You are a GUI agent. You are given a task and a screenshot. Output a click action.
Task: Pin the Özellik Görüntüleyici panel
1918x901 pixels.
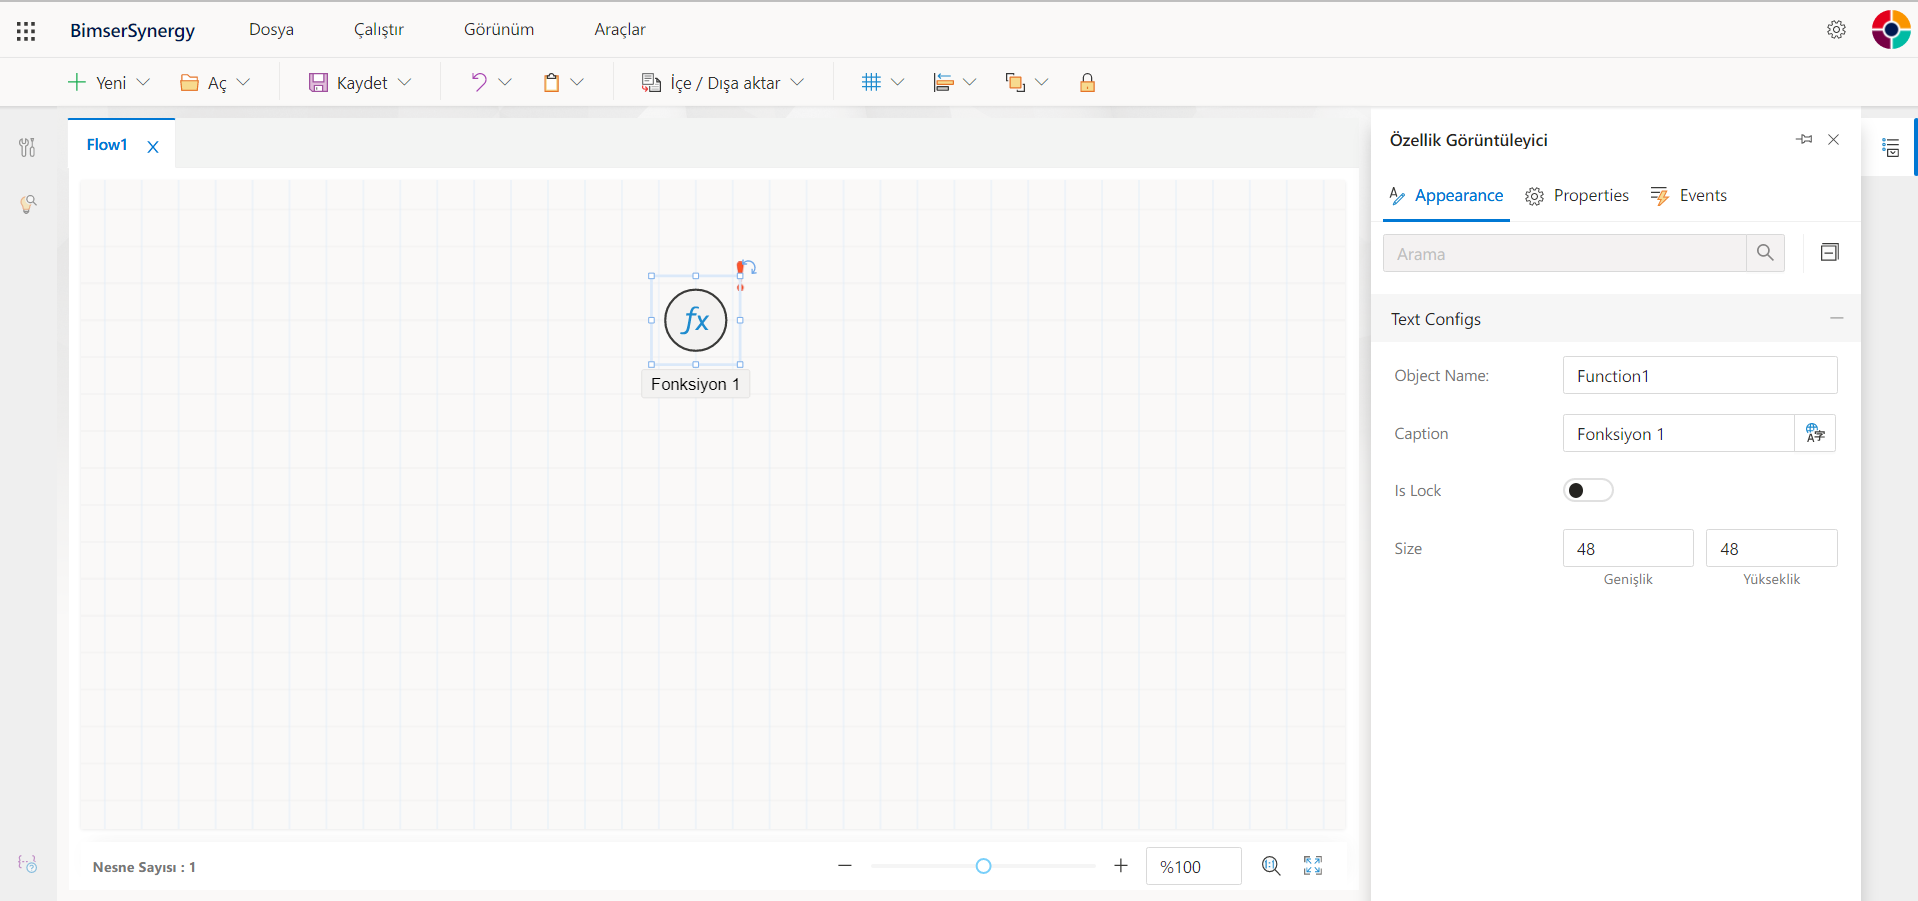point(1804,140)
